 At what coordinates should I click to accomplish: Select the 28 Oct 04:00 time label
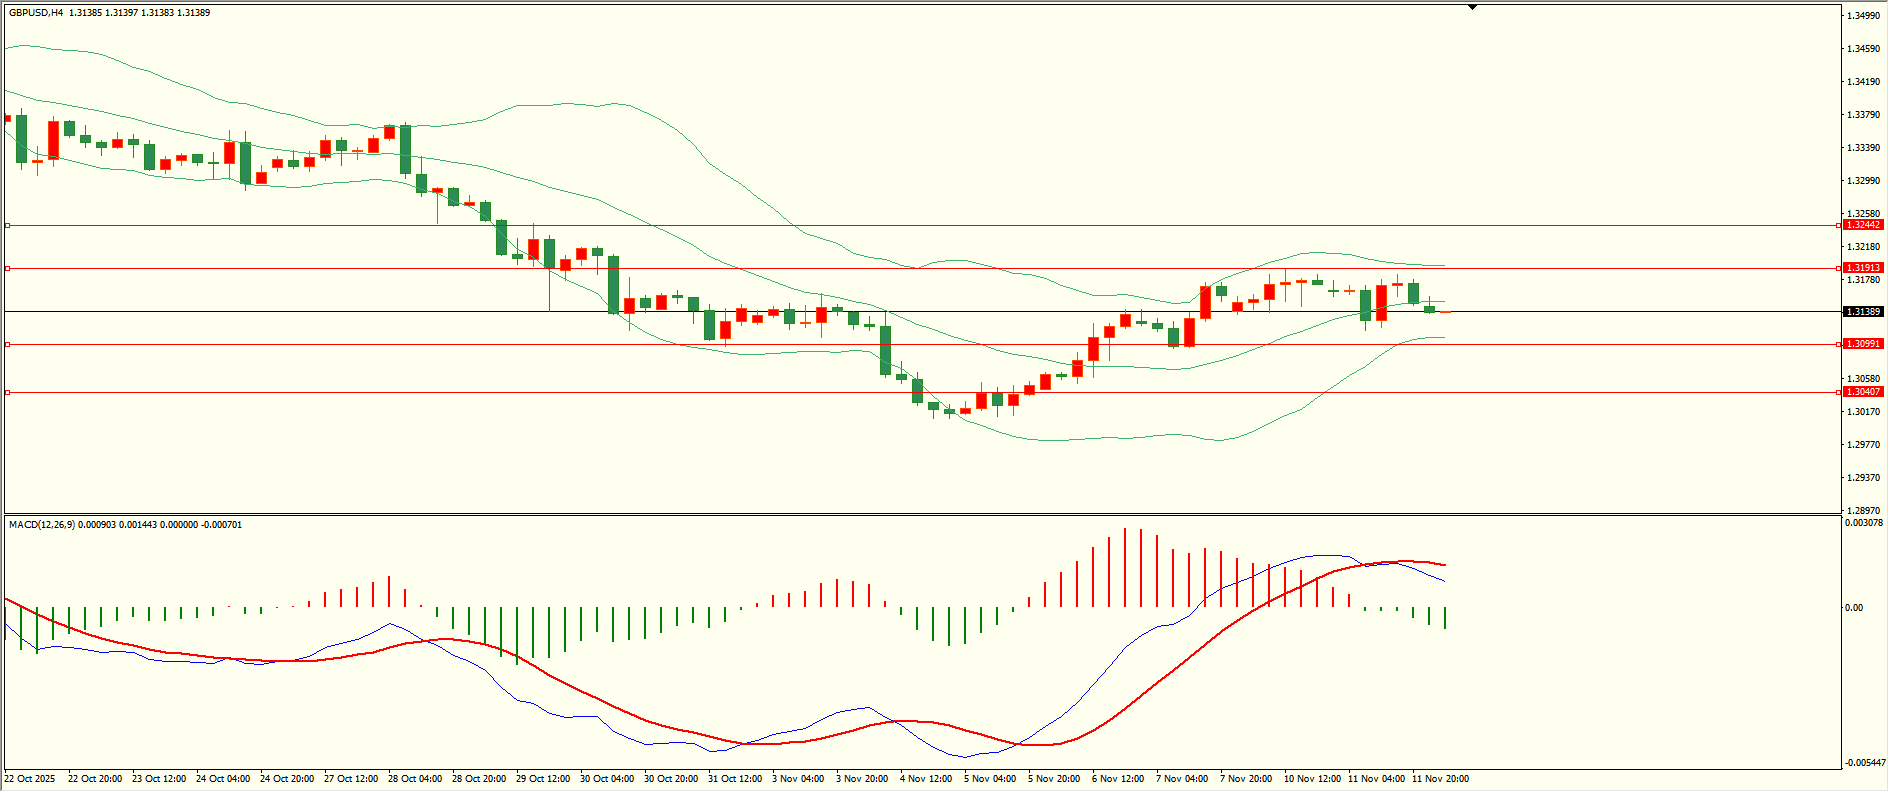point(414,779)
